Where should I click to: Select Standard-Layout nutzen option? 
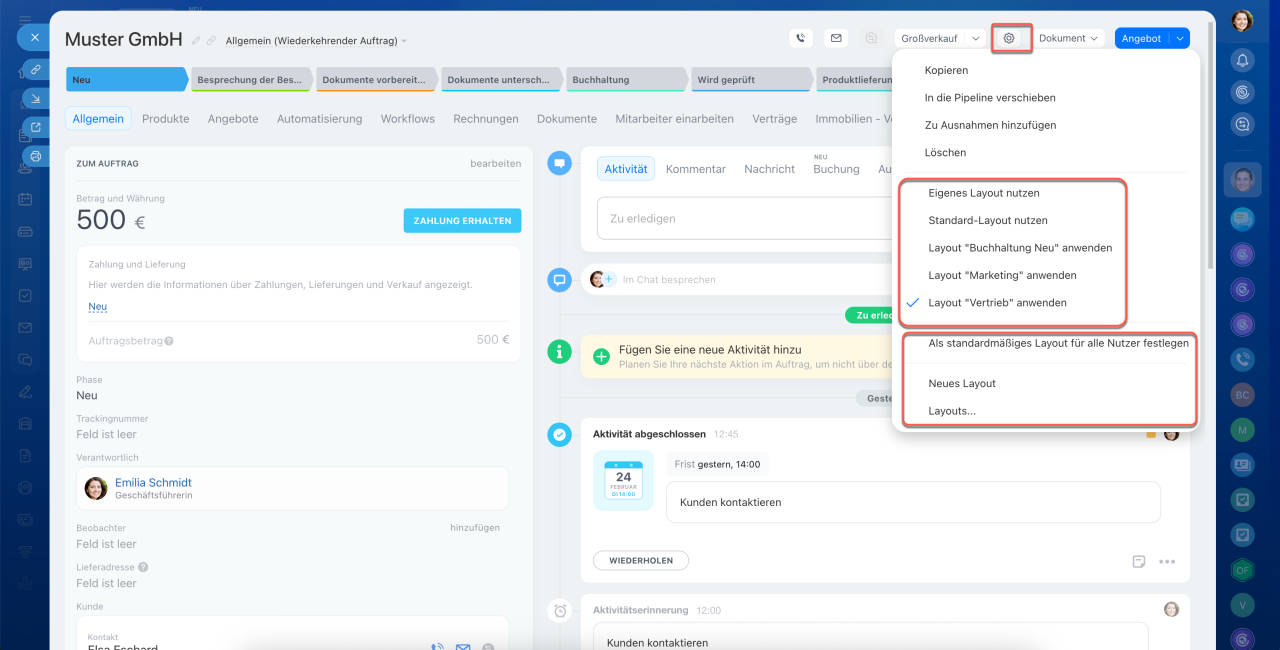[x=987, y=220]
